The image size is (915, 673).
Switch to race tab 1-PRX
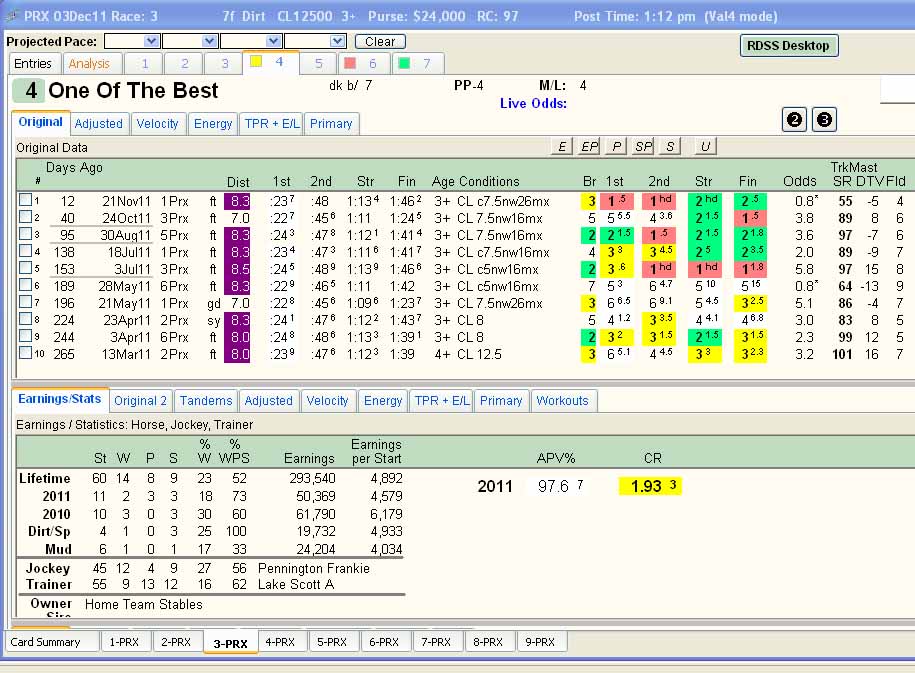tap(124, 642)
